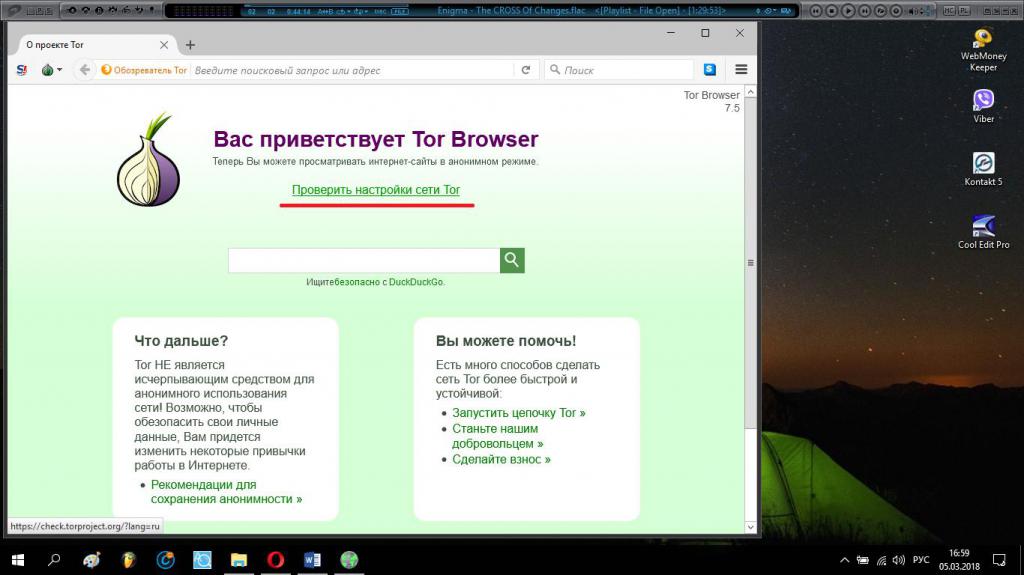Image resolution: width=1024 pixels, height=575 pixels.
Task: Click the media player Previous track button
Action: pyautogui.click(x=816, y=10)
